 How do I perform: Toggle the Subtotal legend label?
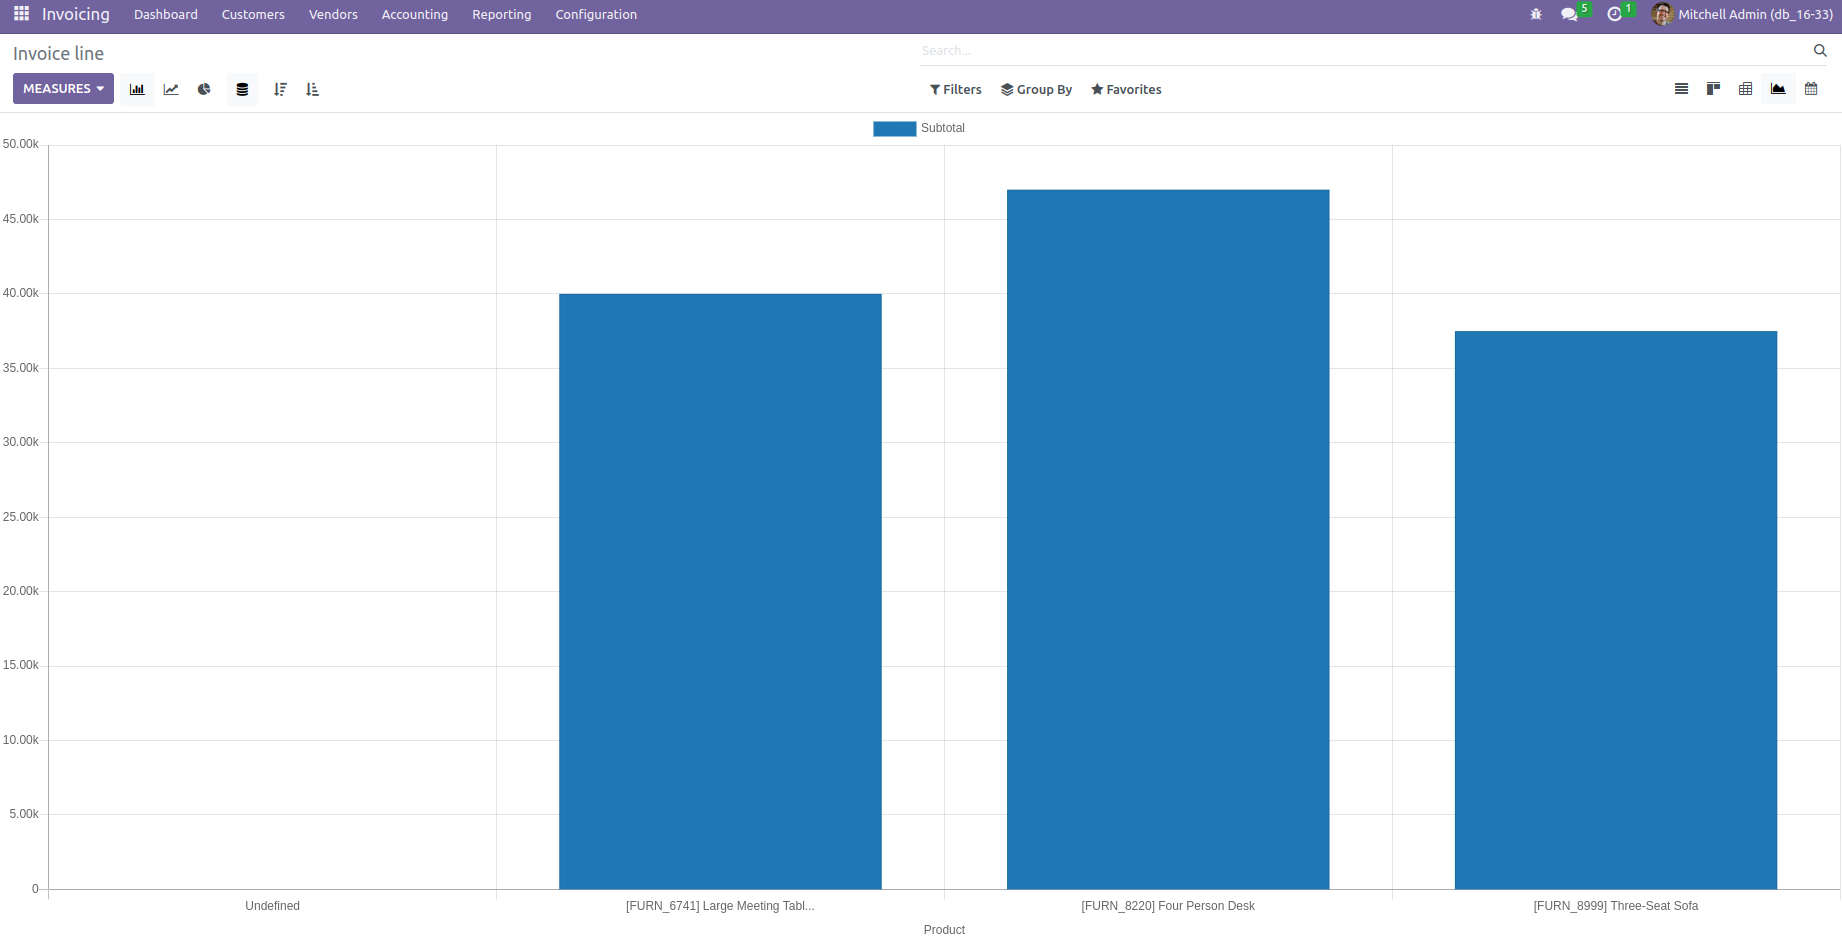[x=943, y=128]
